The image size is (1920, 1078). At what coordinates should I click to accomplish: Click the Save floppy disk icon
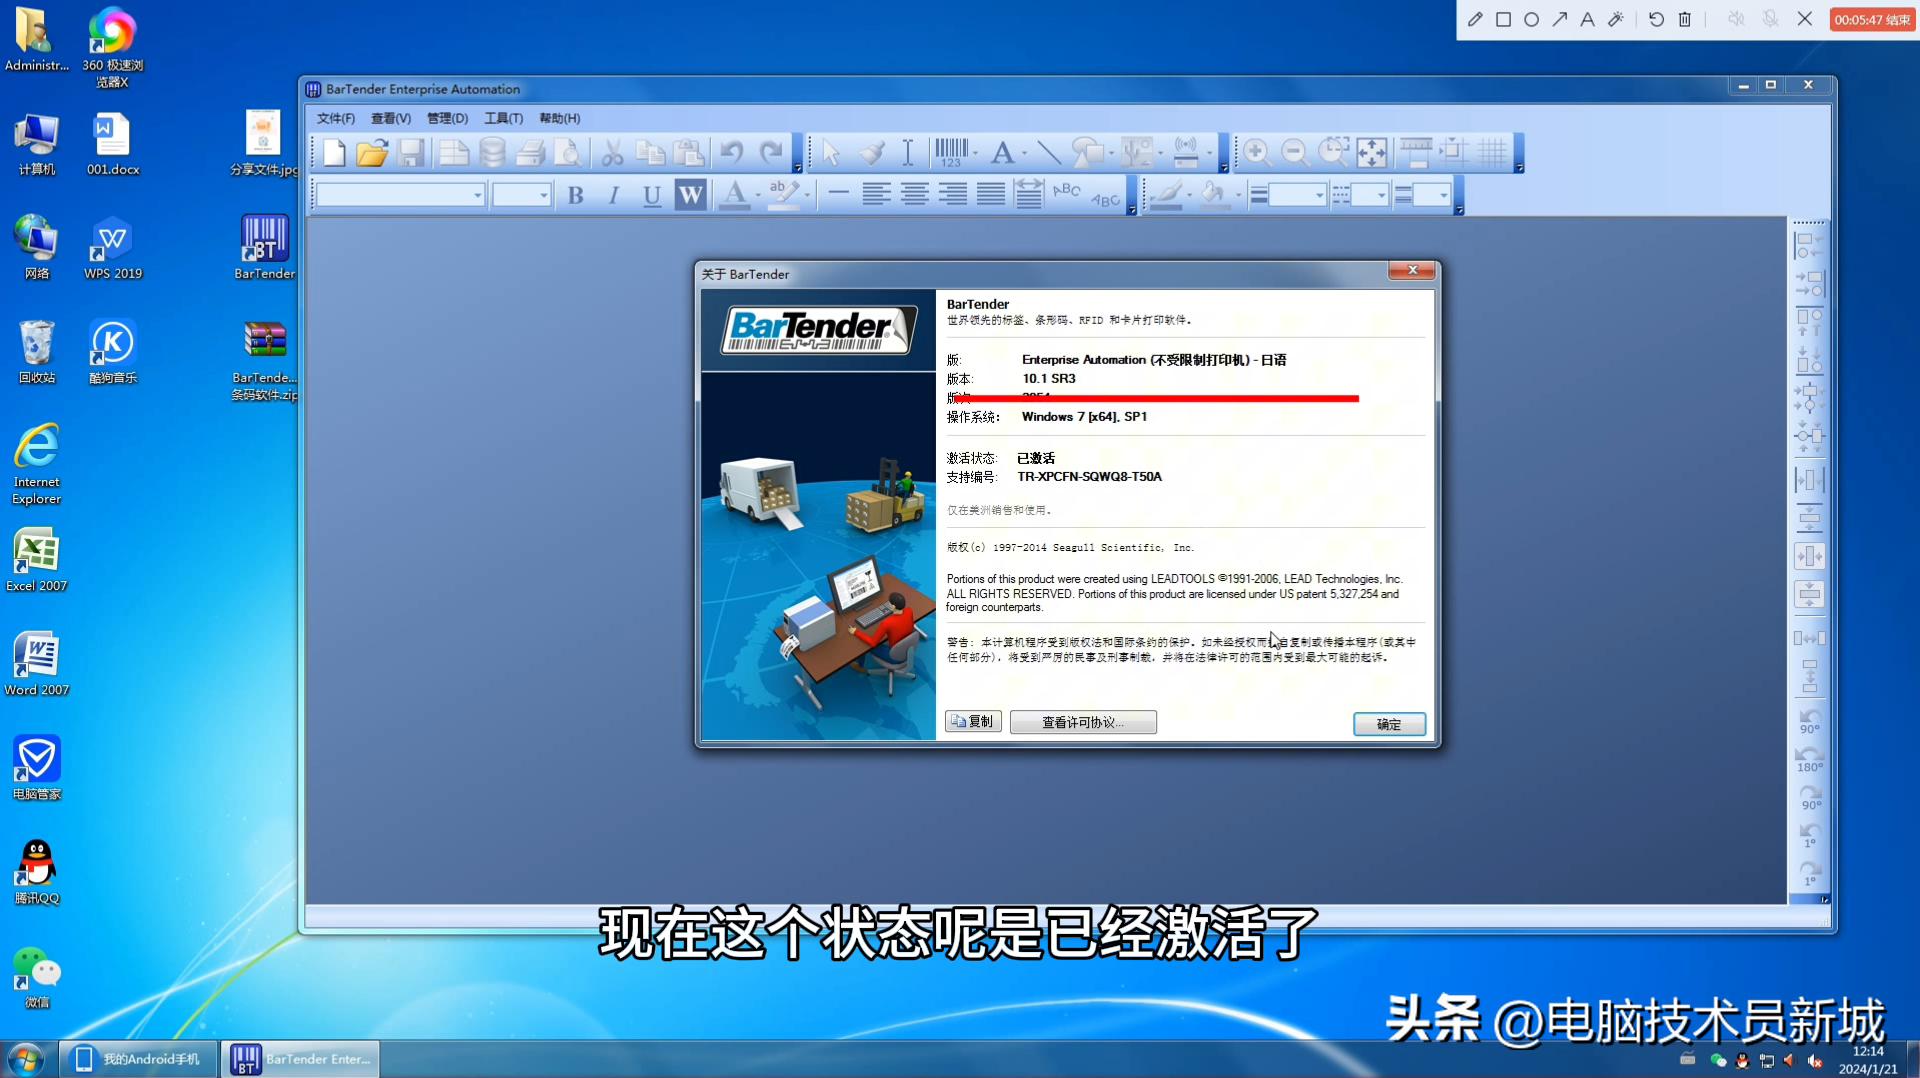[411, 153]
